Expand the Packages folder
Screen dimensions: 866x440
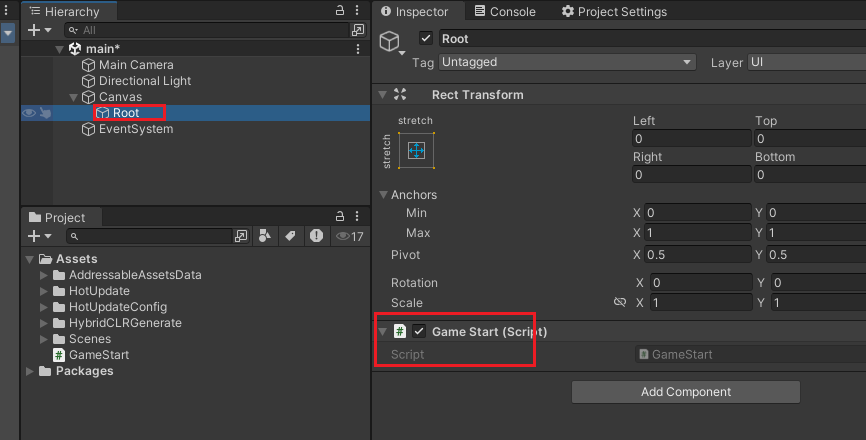pyautogui.click(x=30, y=372)
